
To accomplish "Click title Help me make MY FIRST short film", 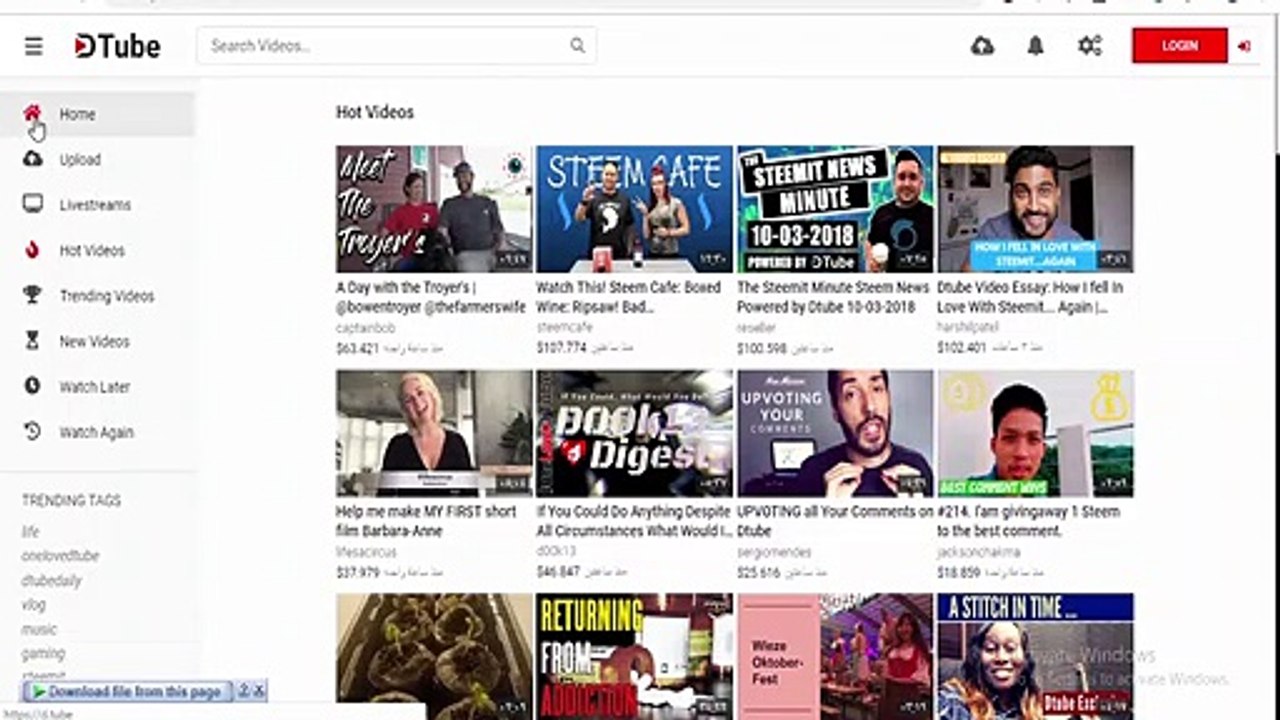I will coord(426,521).
